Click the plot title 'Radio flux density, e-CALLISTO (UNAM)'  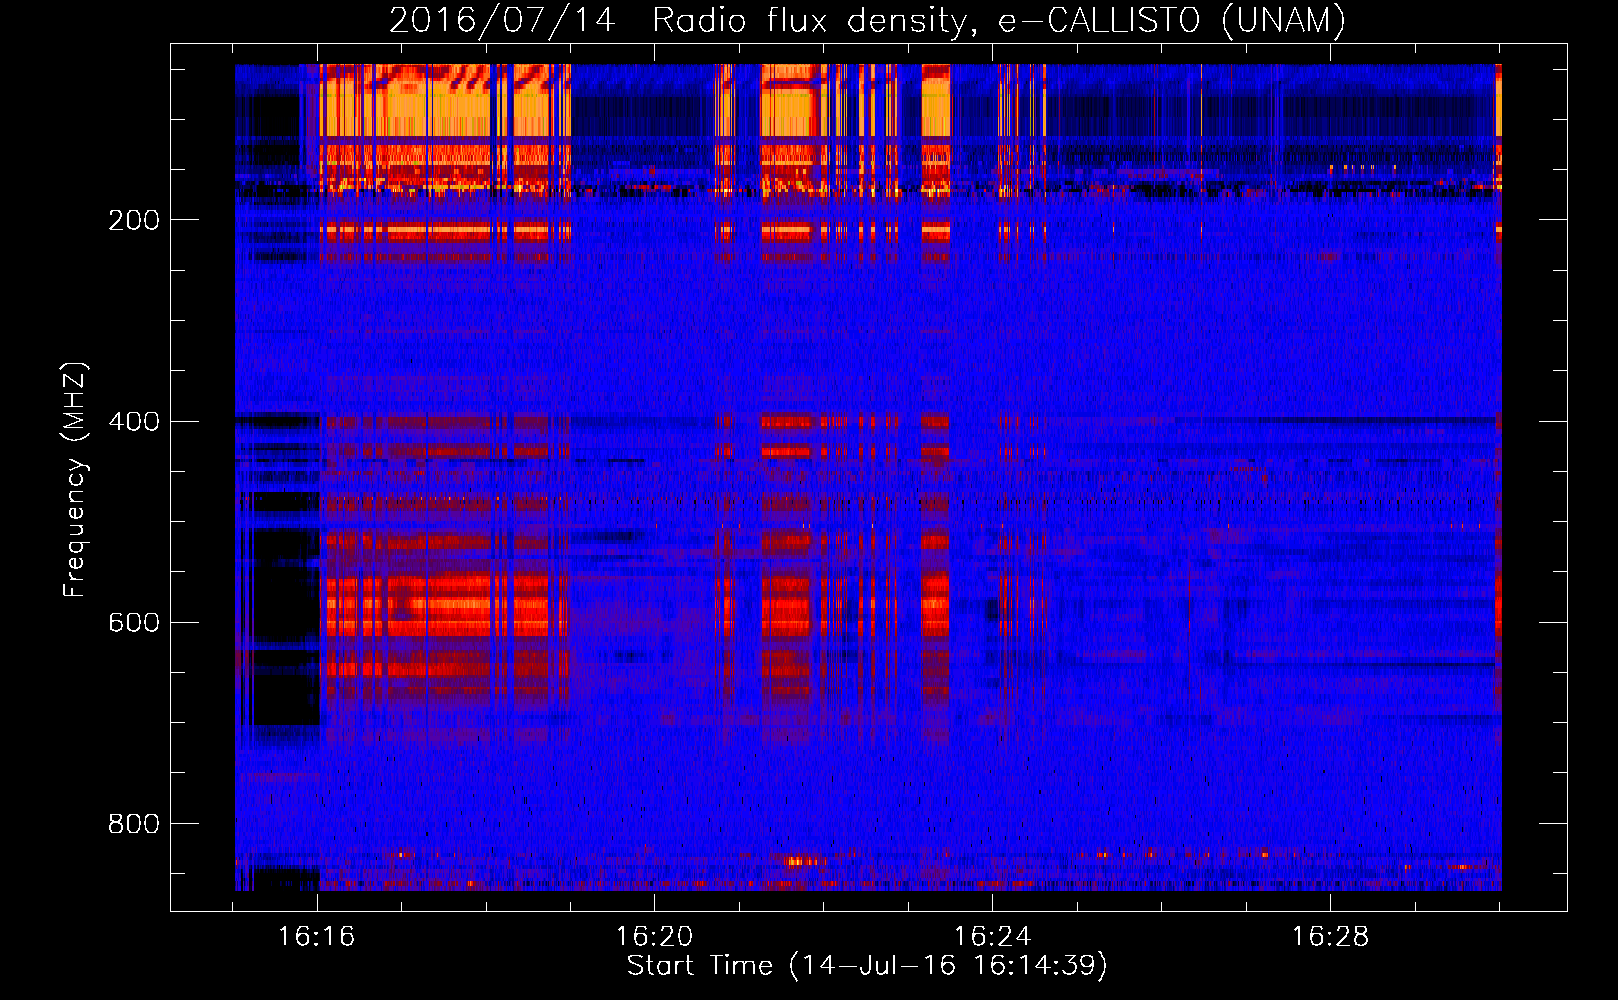pyautogui.click(x=999, y=20)
